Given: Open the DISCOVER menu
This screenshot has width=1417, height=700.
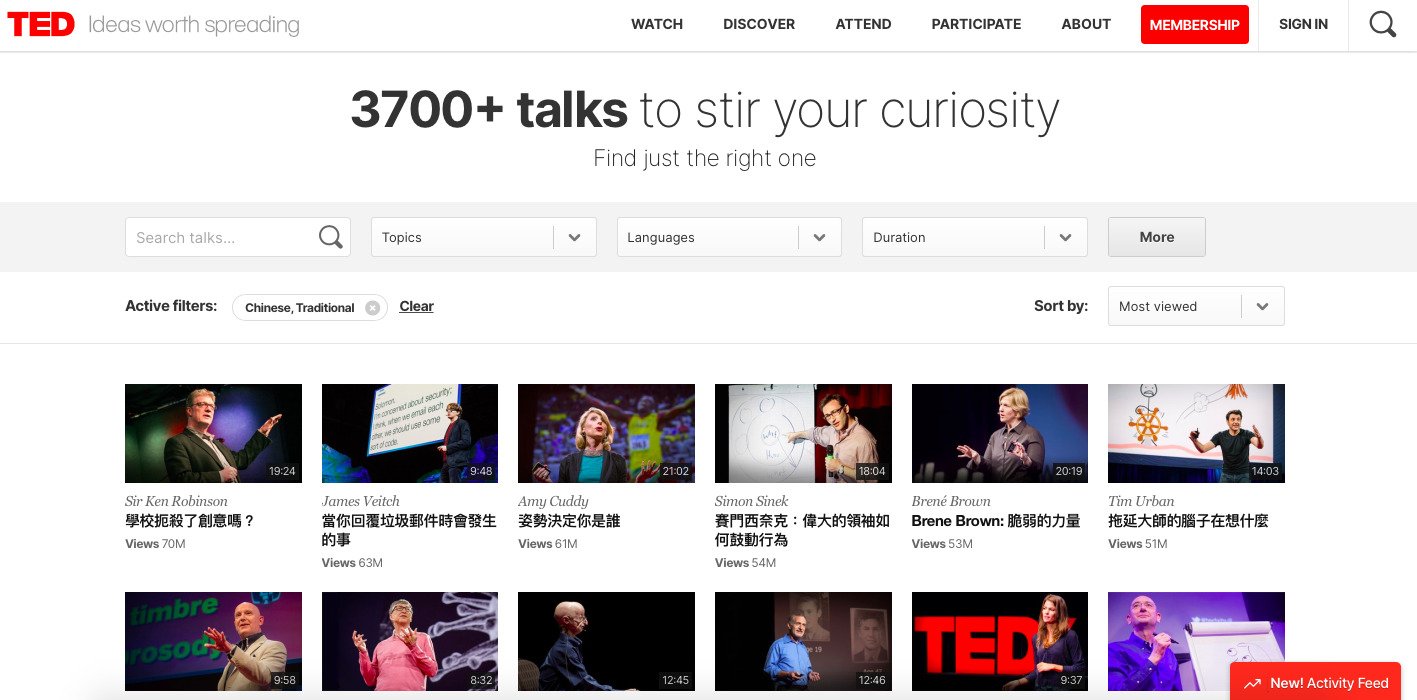Looking at the screenshot, I should click(759, 24).
